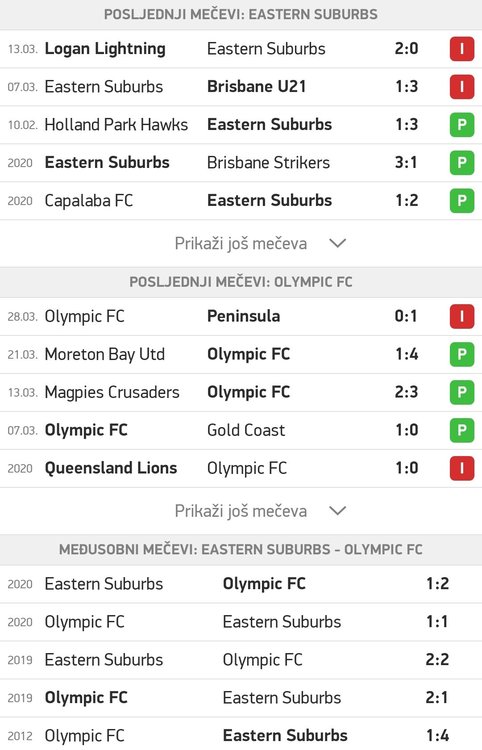Select Međusobni mečevi section header
The height and width of the screenshot is (750, 482).
point(241,549)
